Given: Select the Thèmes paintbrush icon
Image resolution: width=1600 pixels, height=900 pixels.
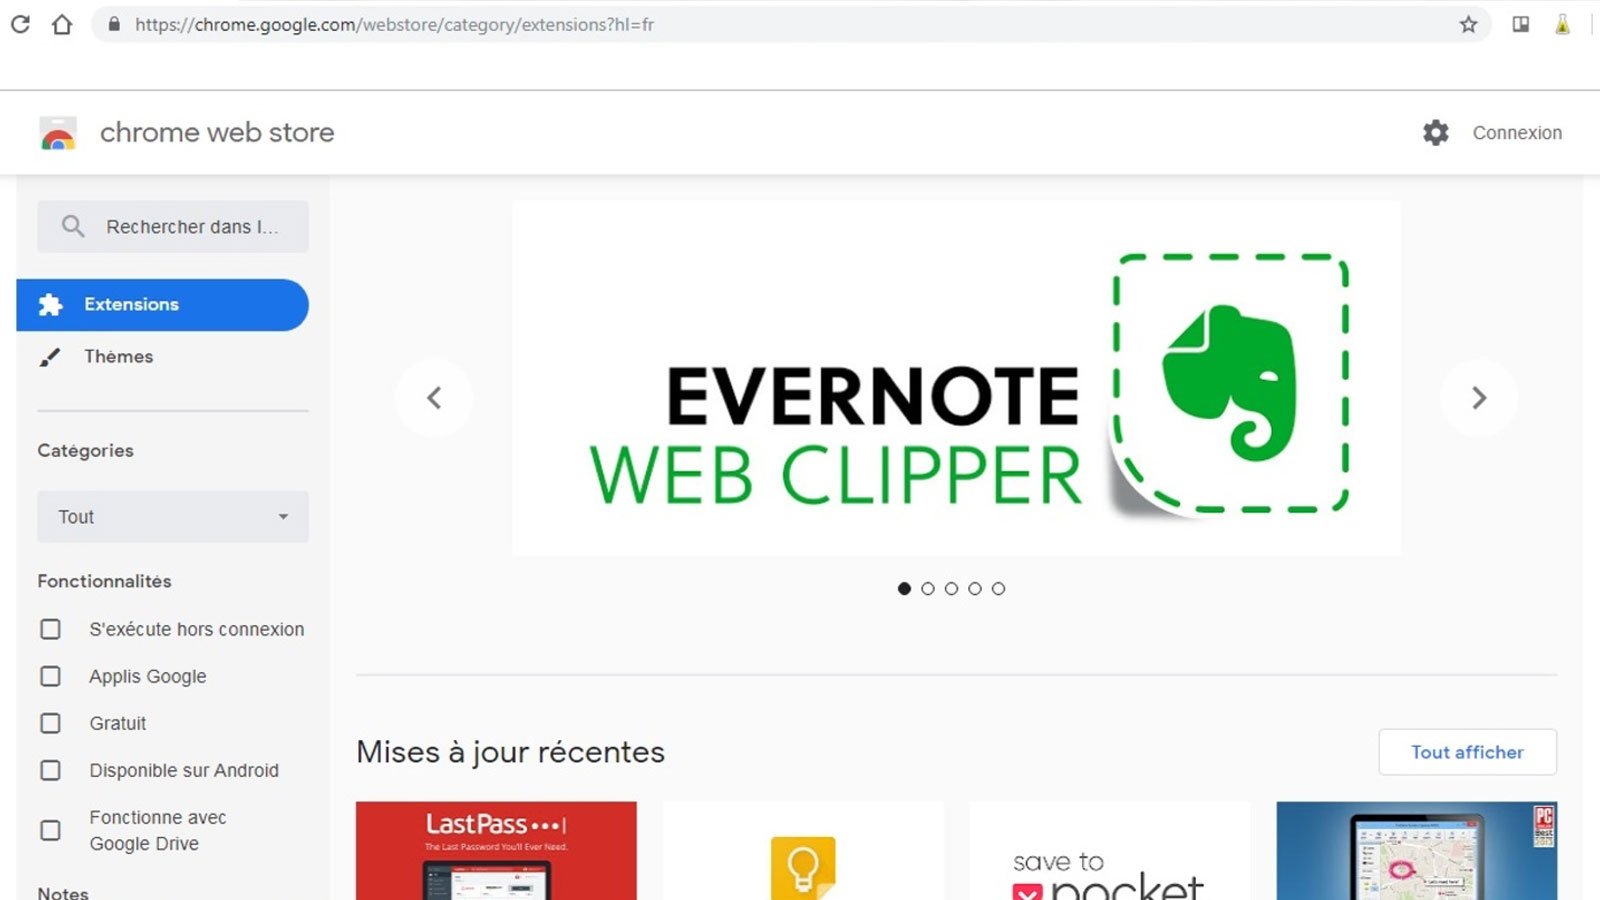Looking at the screenshot, I should click(x=51, y=356).
